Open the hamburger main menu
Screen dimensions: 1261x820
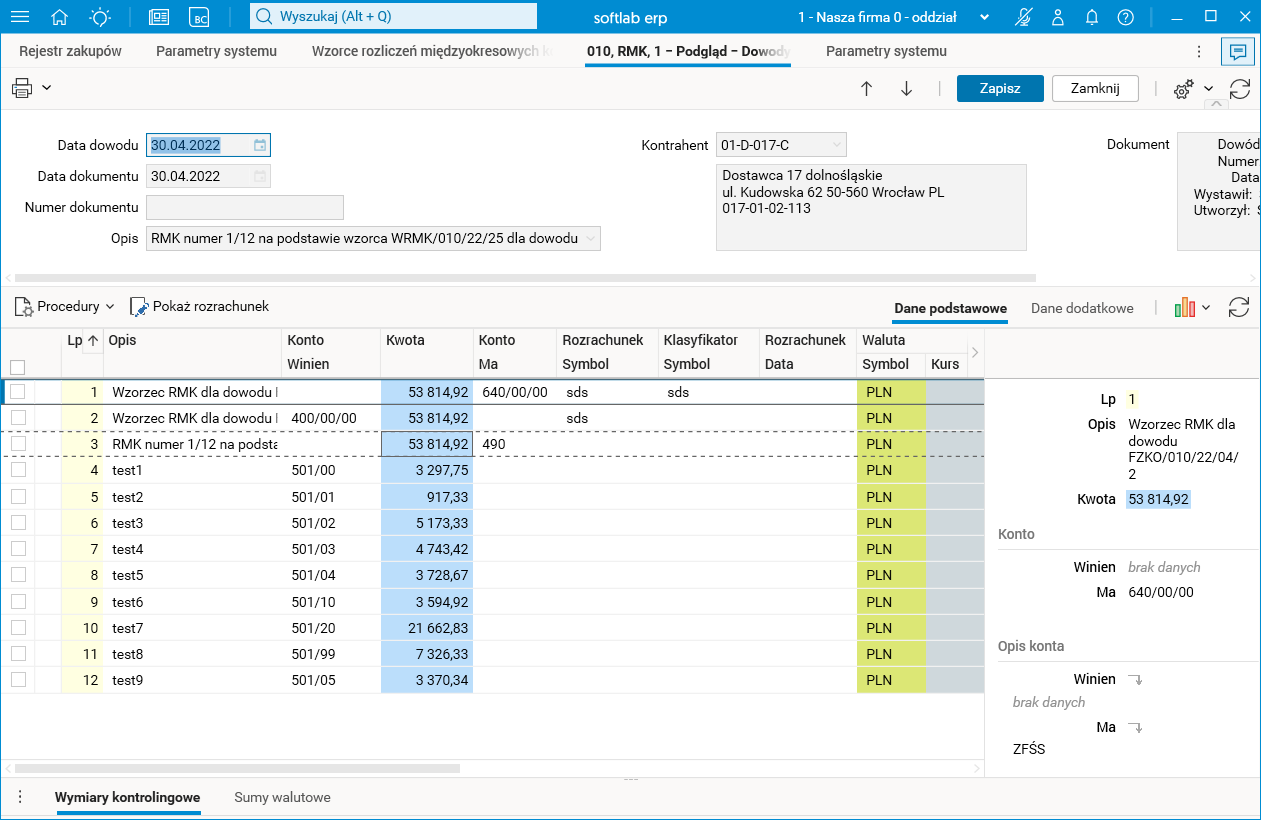pyautogui.click(x=19, y=17)
